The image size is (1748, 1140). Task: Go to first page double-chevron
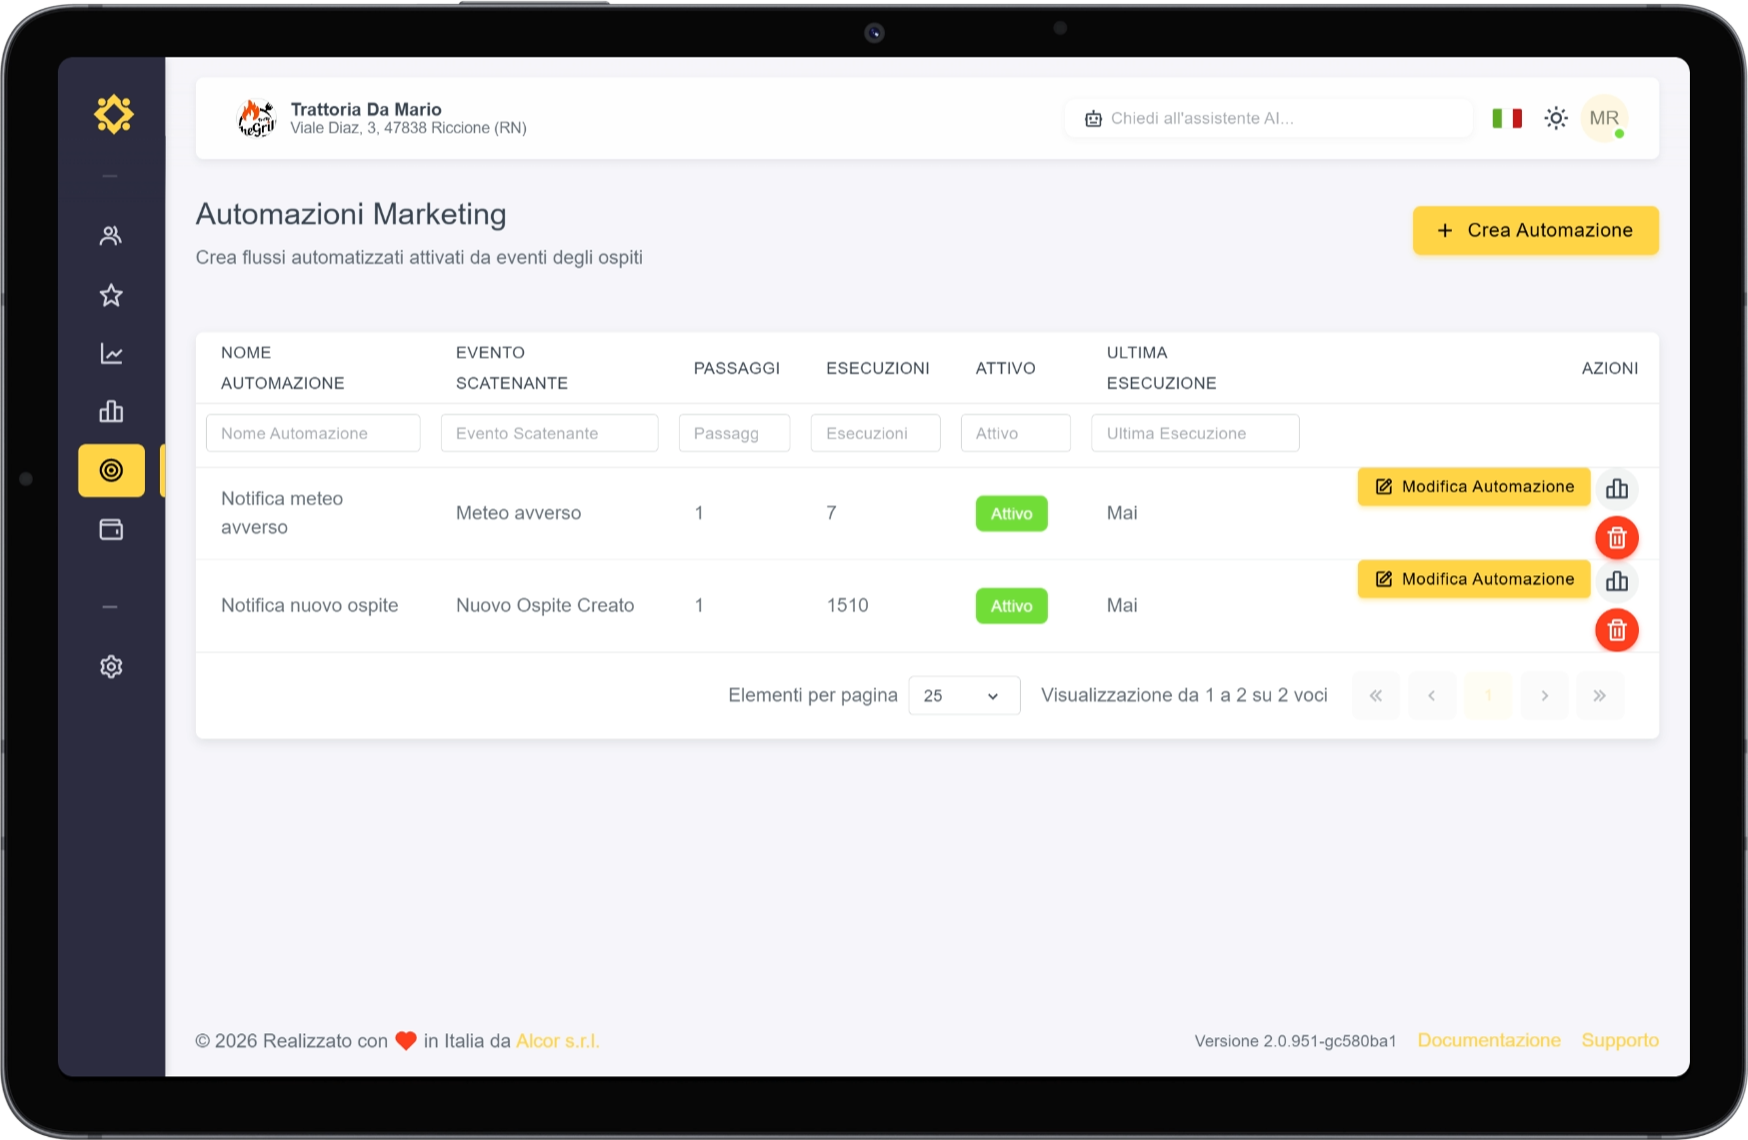tap(1376, 695)
